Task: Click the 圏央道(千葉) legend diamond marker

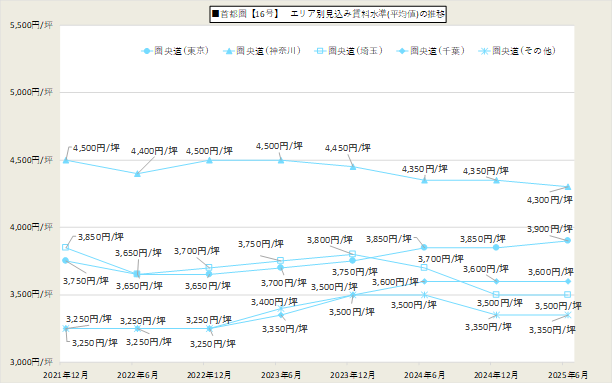Action: point(402,51)
